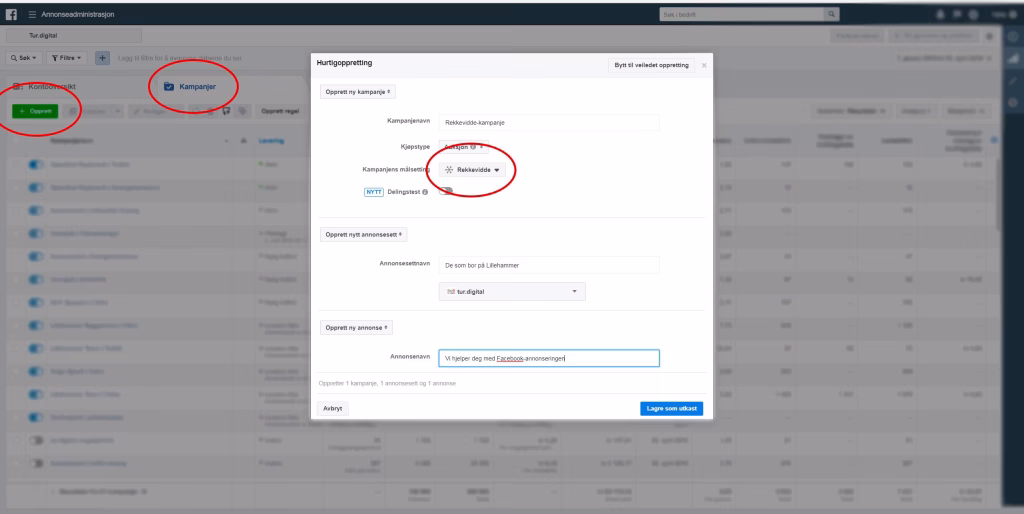Click the Avbryt button
This screenshot has width=1024, height=514.
tap(332, 408)
